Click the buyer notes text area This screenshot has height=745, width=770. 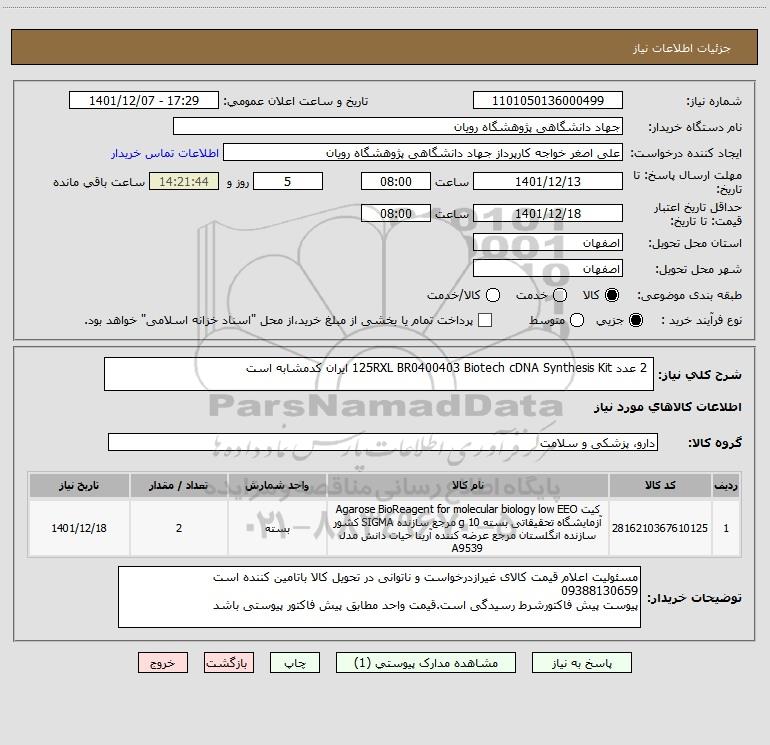click(379, 597)
